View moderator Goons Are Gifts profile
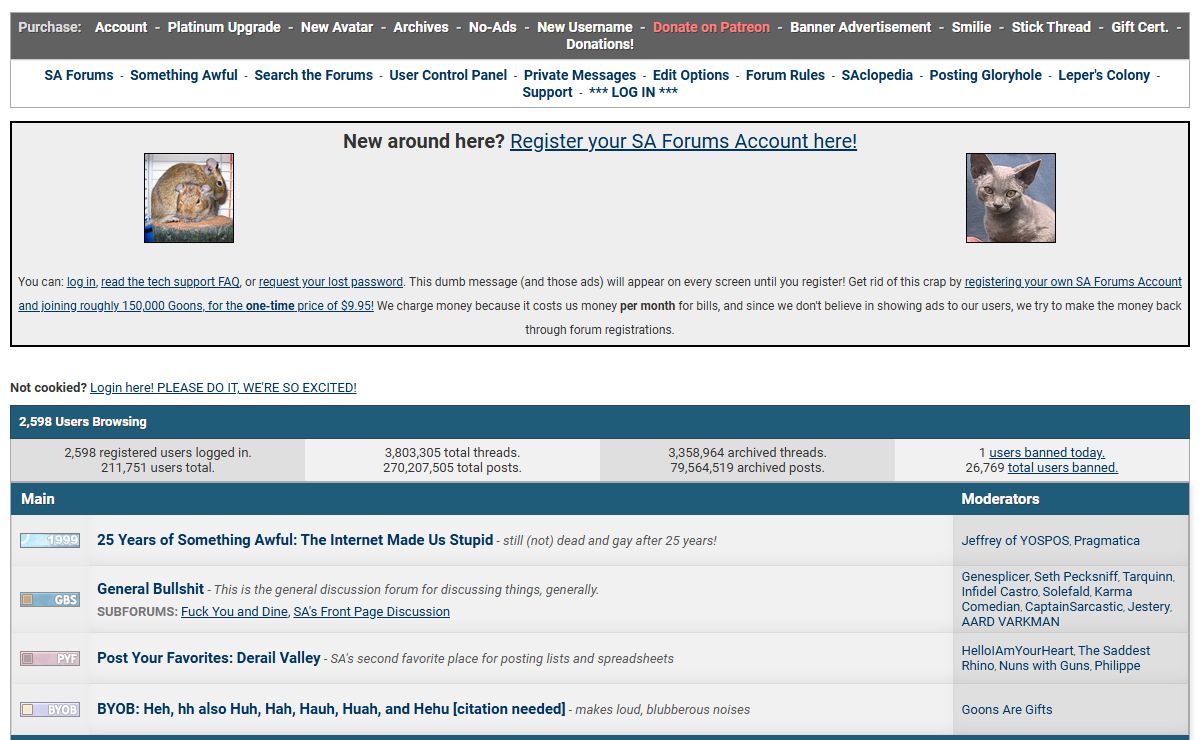Viewport: 1200px width, 740px height. [x=1007, y=710]
